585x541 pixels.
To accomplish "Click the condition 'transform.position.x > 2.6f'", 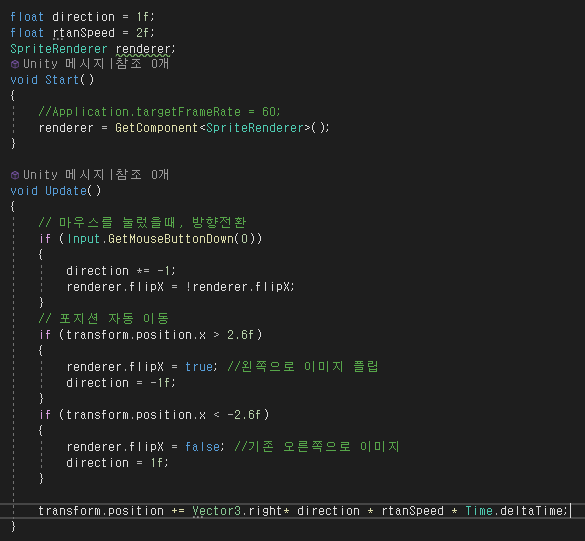I will (x=160, y=335).
